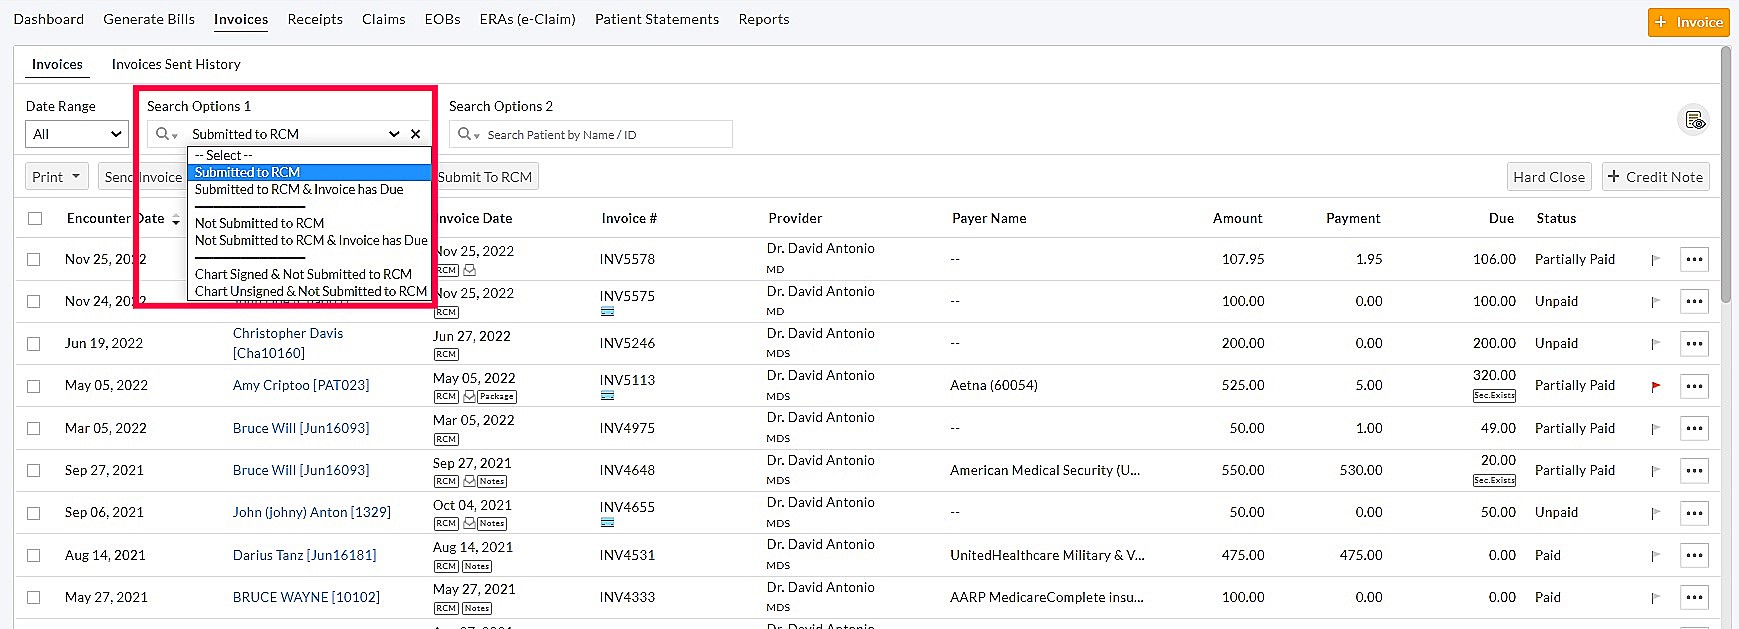The height and width of the screenshot is (629, 1739).
Task: Open the ERAs (e-Claim) menu
Action: click(527, 19)
